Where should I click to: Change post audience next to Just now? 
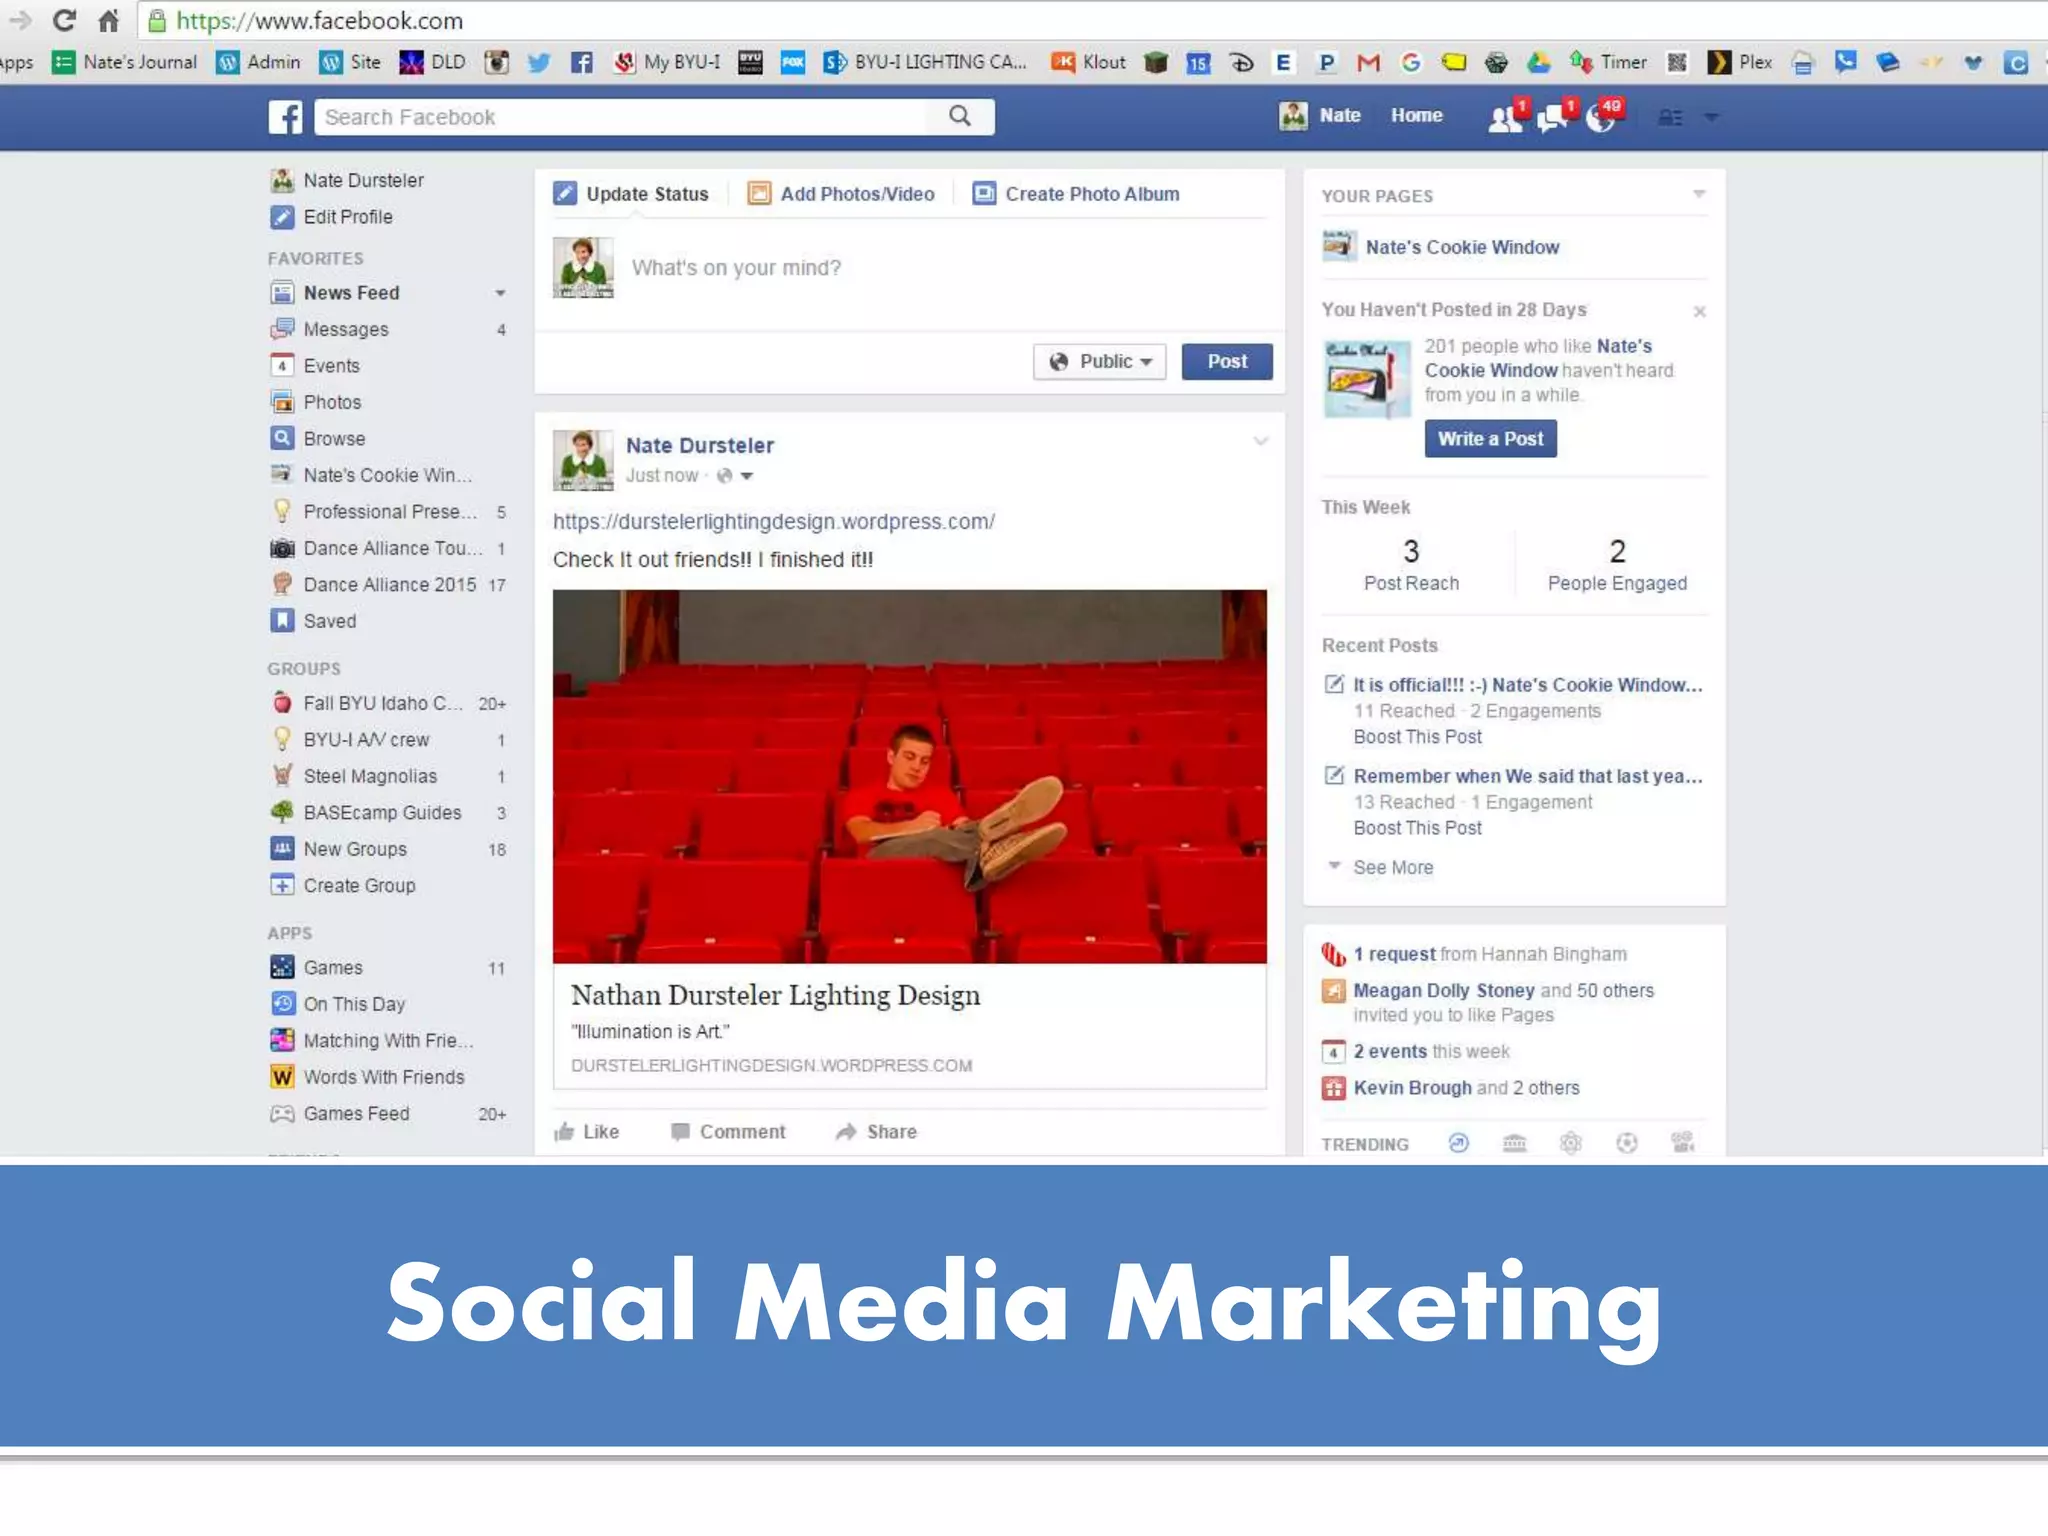coord(734,476)
